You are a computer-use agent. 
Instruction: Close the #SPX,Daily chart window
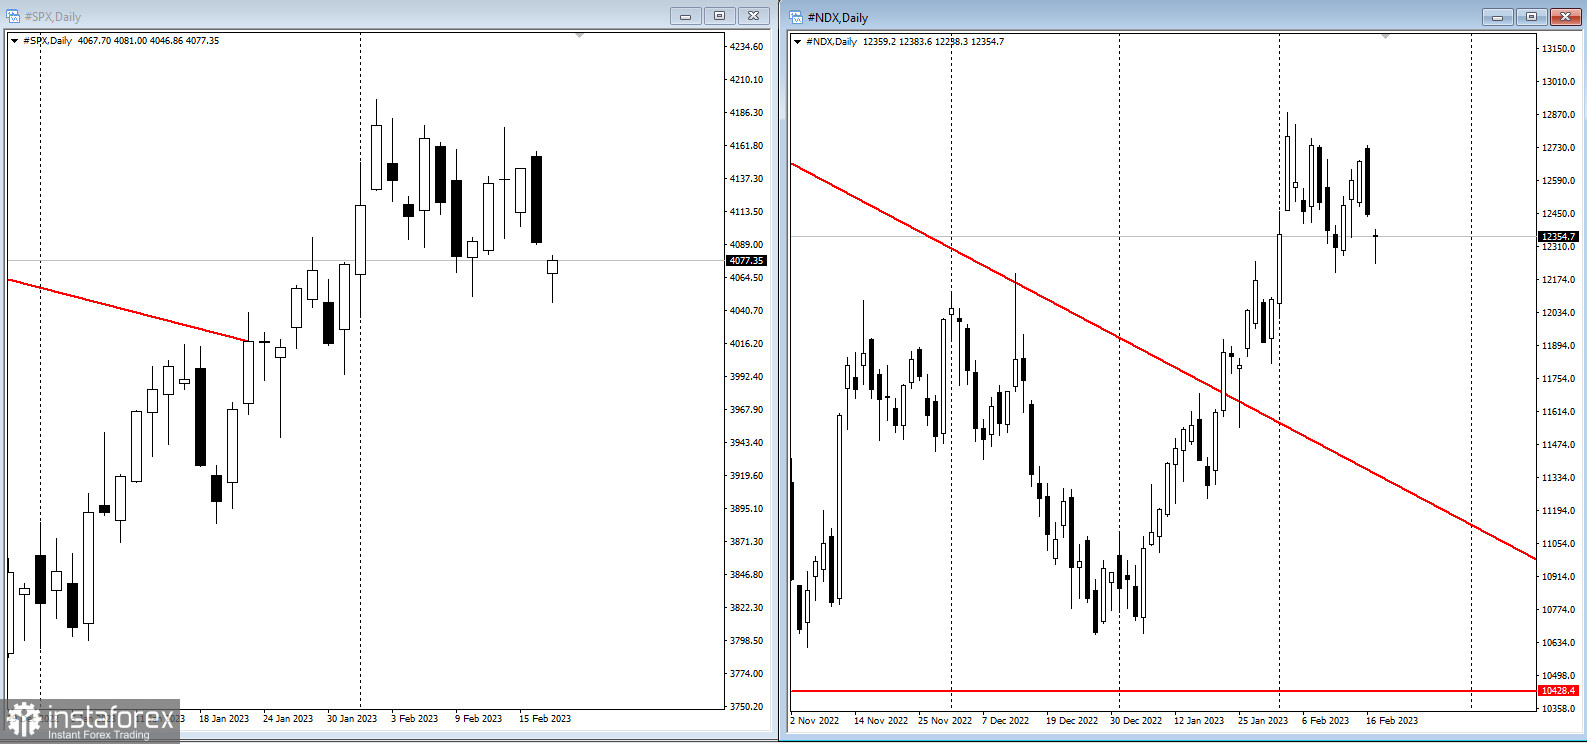click(x=754, y=16)
